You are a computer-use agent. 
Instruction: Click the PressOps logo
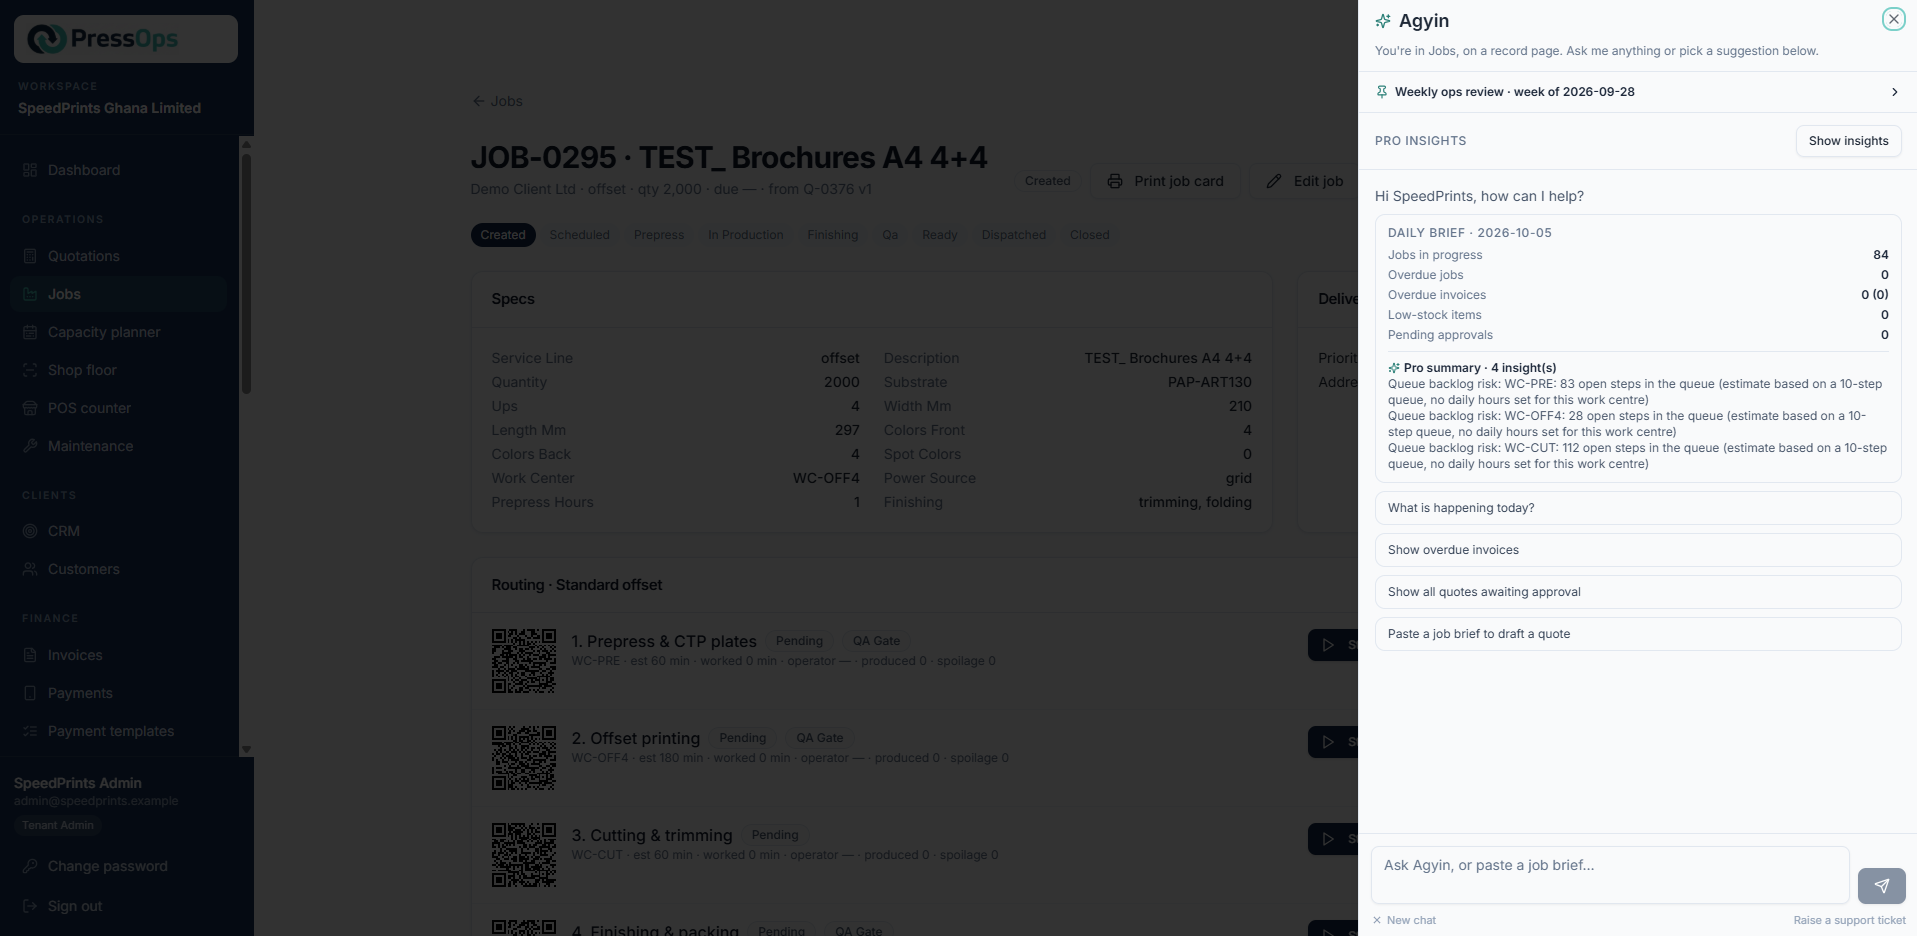(x=126, y=39)
